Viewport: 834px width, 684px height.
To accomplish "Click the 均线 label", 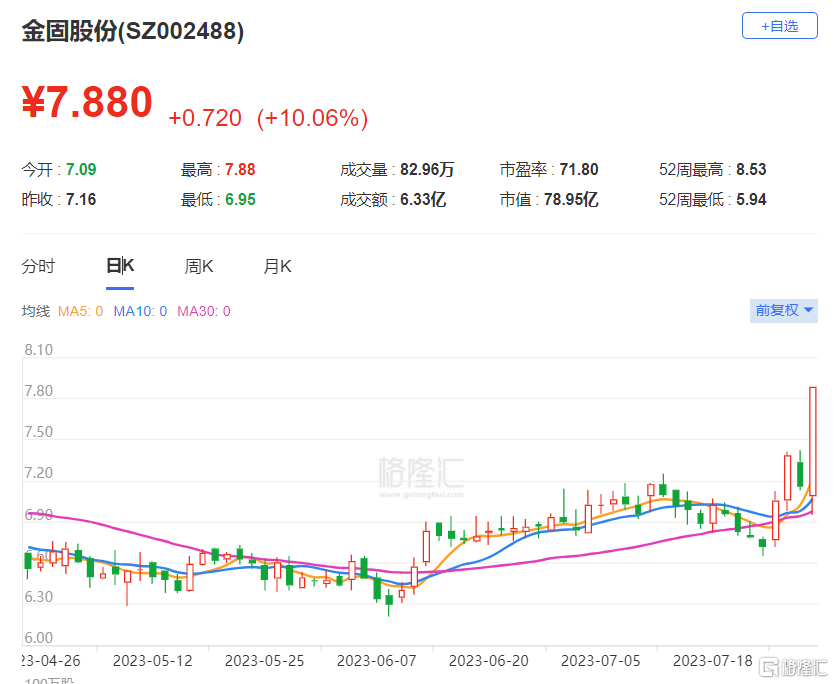I will click(x=36, y=311).
